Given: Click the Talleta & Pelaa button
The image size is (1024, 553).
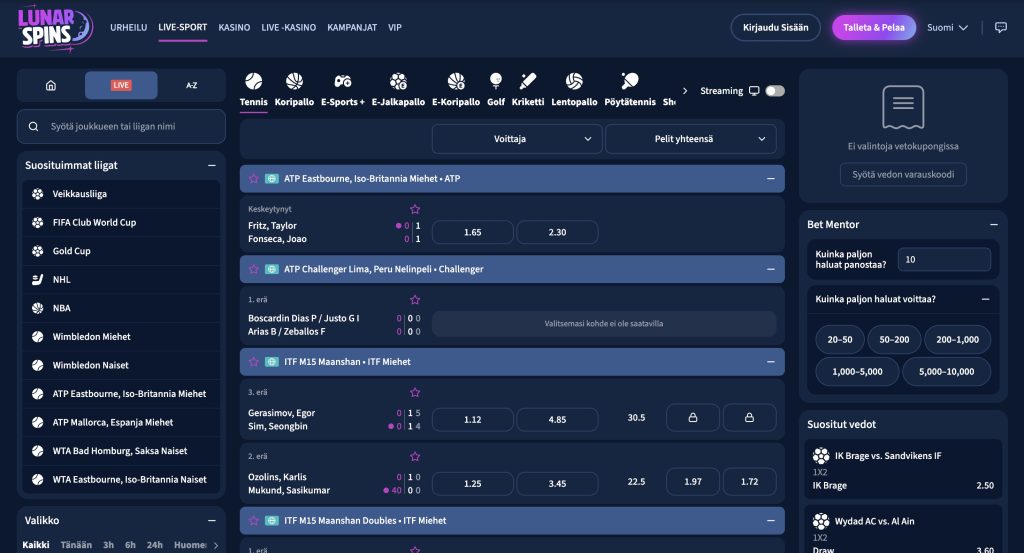Looking at the screenshot, I should [874, 27].
